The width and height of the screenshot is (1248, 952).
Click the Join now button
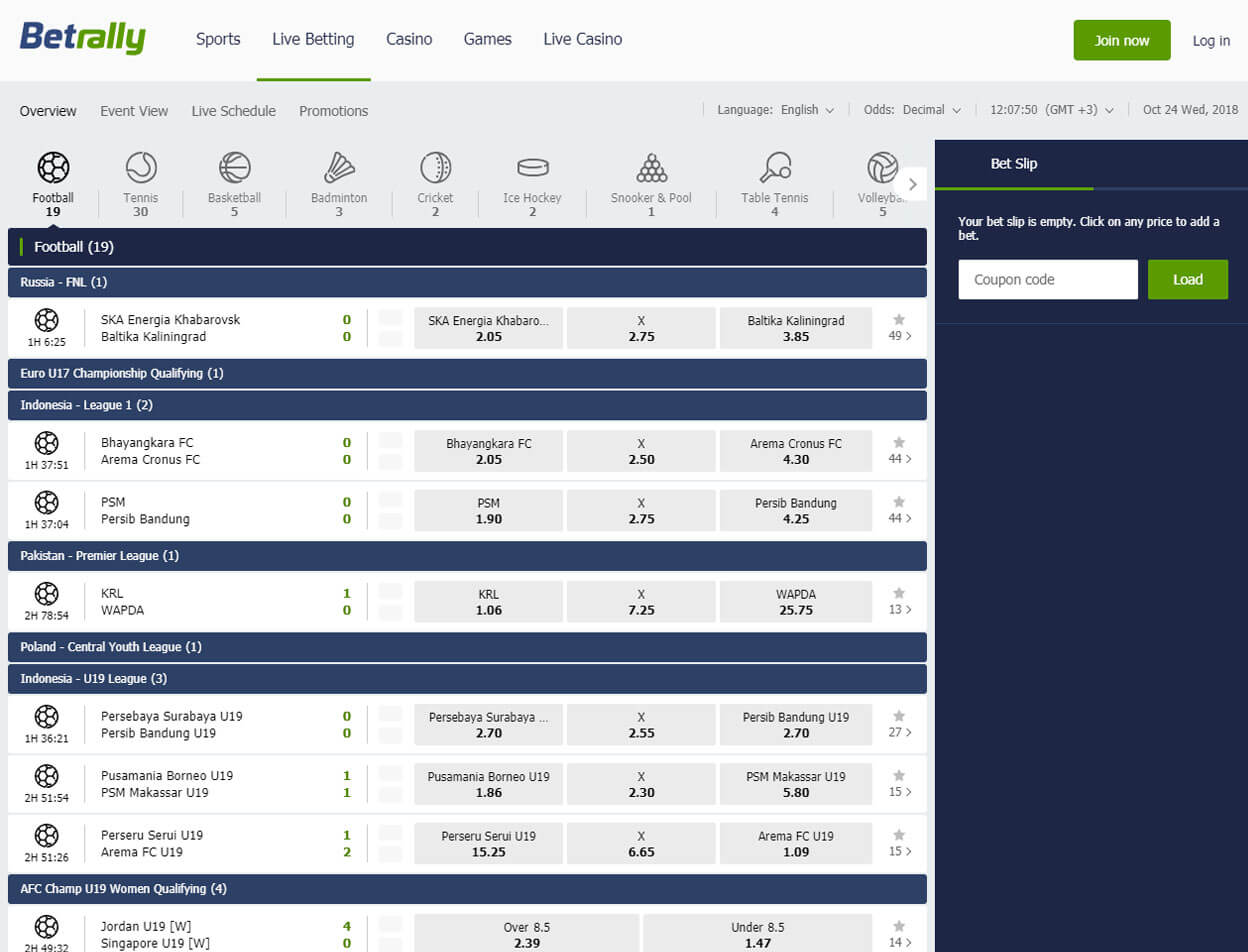click(1122, 40)
